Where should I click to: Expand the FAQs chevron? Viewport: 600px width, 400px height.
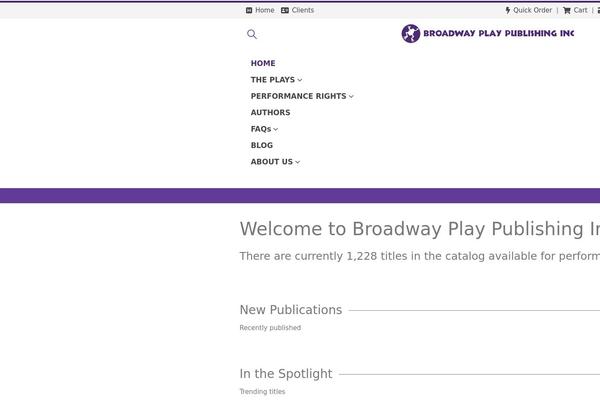pos(276,129)
